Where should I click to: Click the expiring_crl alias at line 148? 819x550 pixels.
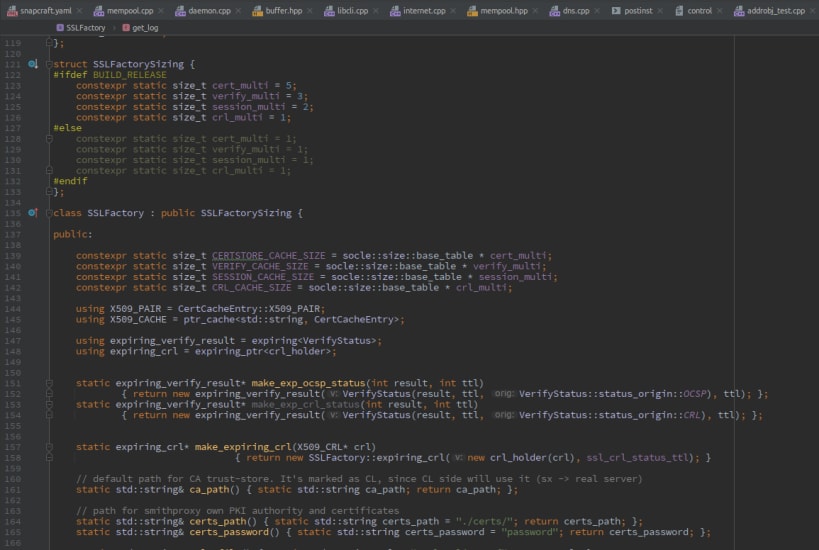tap(144, 352)
